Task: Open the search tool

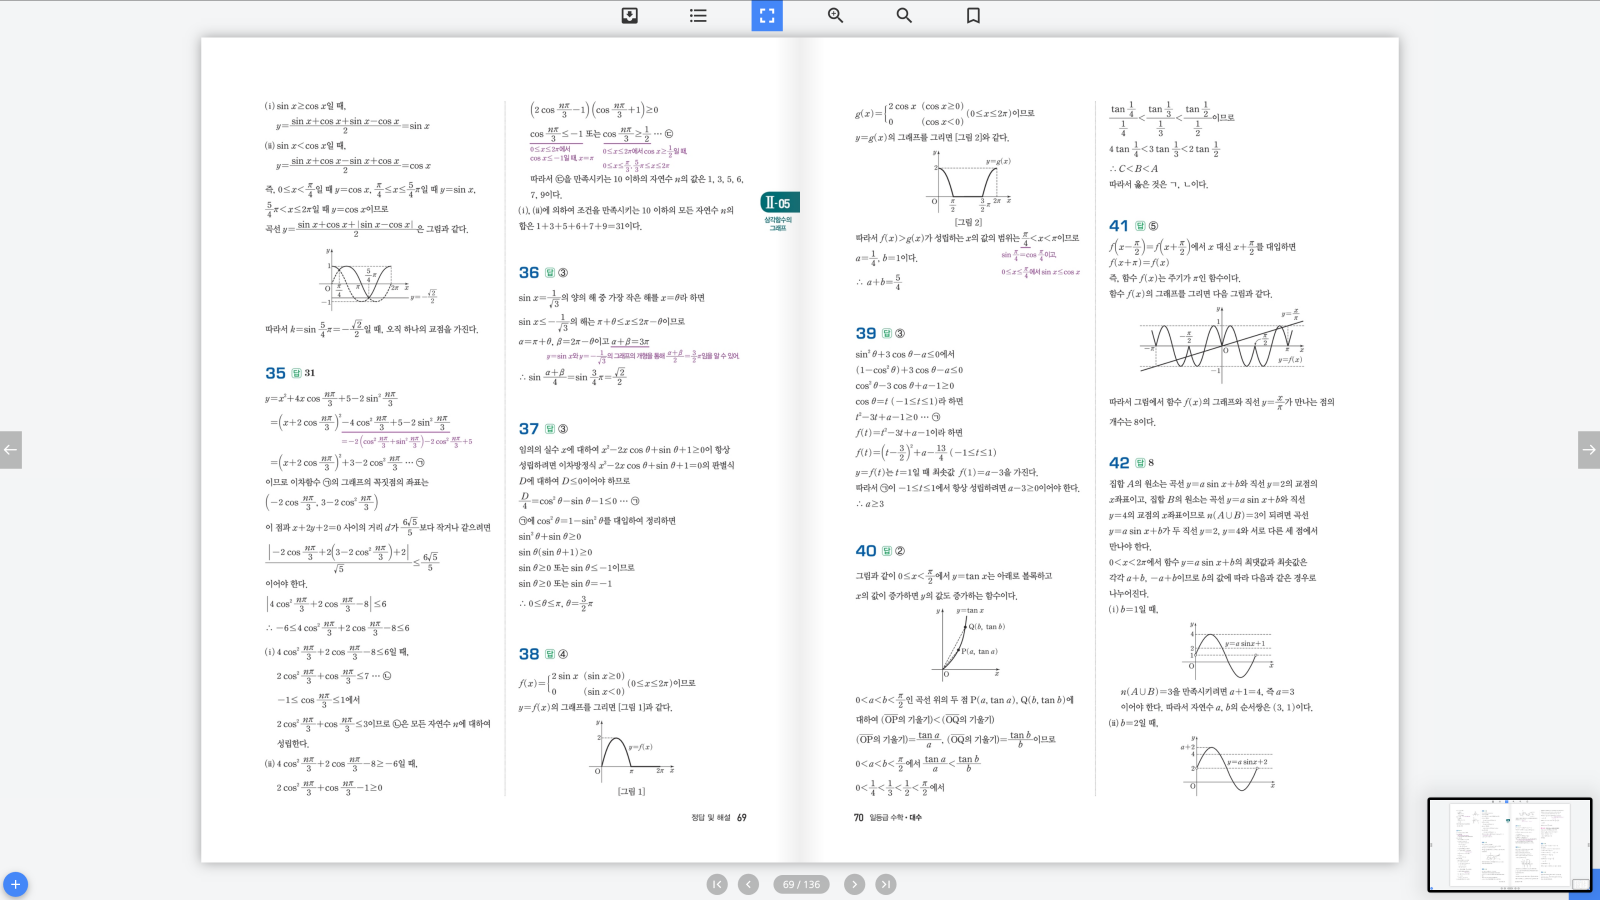Action: pyautogui.click(x=904, y=16)
